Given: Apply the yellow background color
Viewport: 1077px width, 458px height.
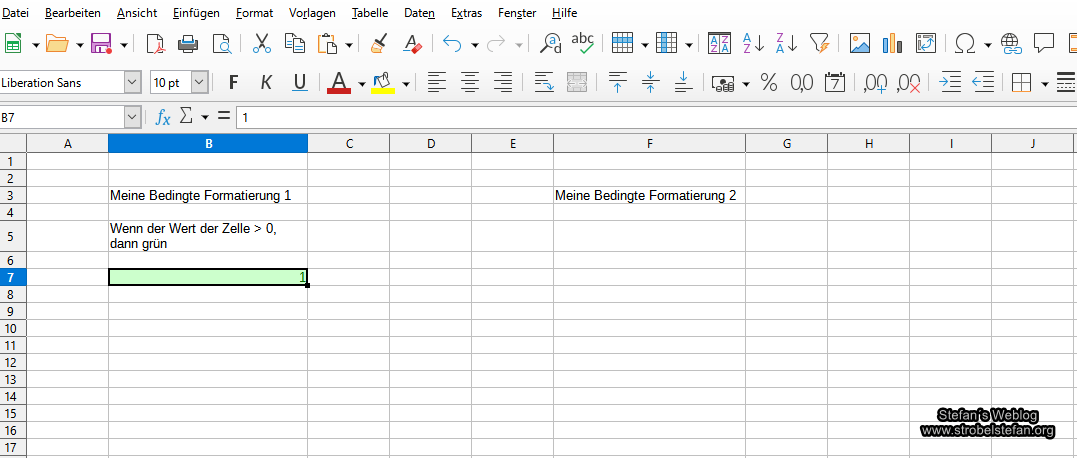Looking at the screenshot, I should 383,83.
